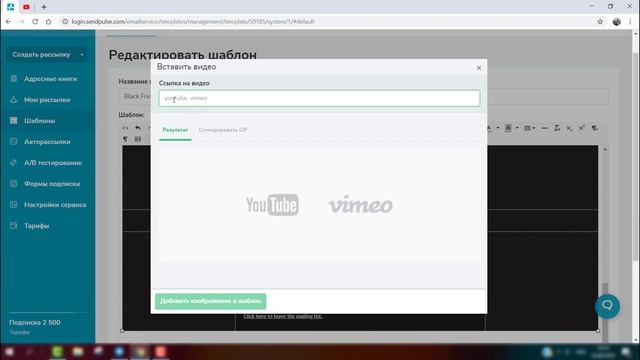Click the YouTube logo in preview

pos(272,204)
